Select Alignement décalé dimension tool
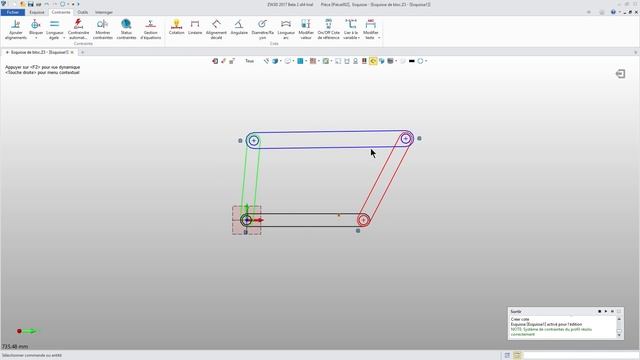The image size is (640, 360). 216,29
